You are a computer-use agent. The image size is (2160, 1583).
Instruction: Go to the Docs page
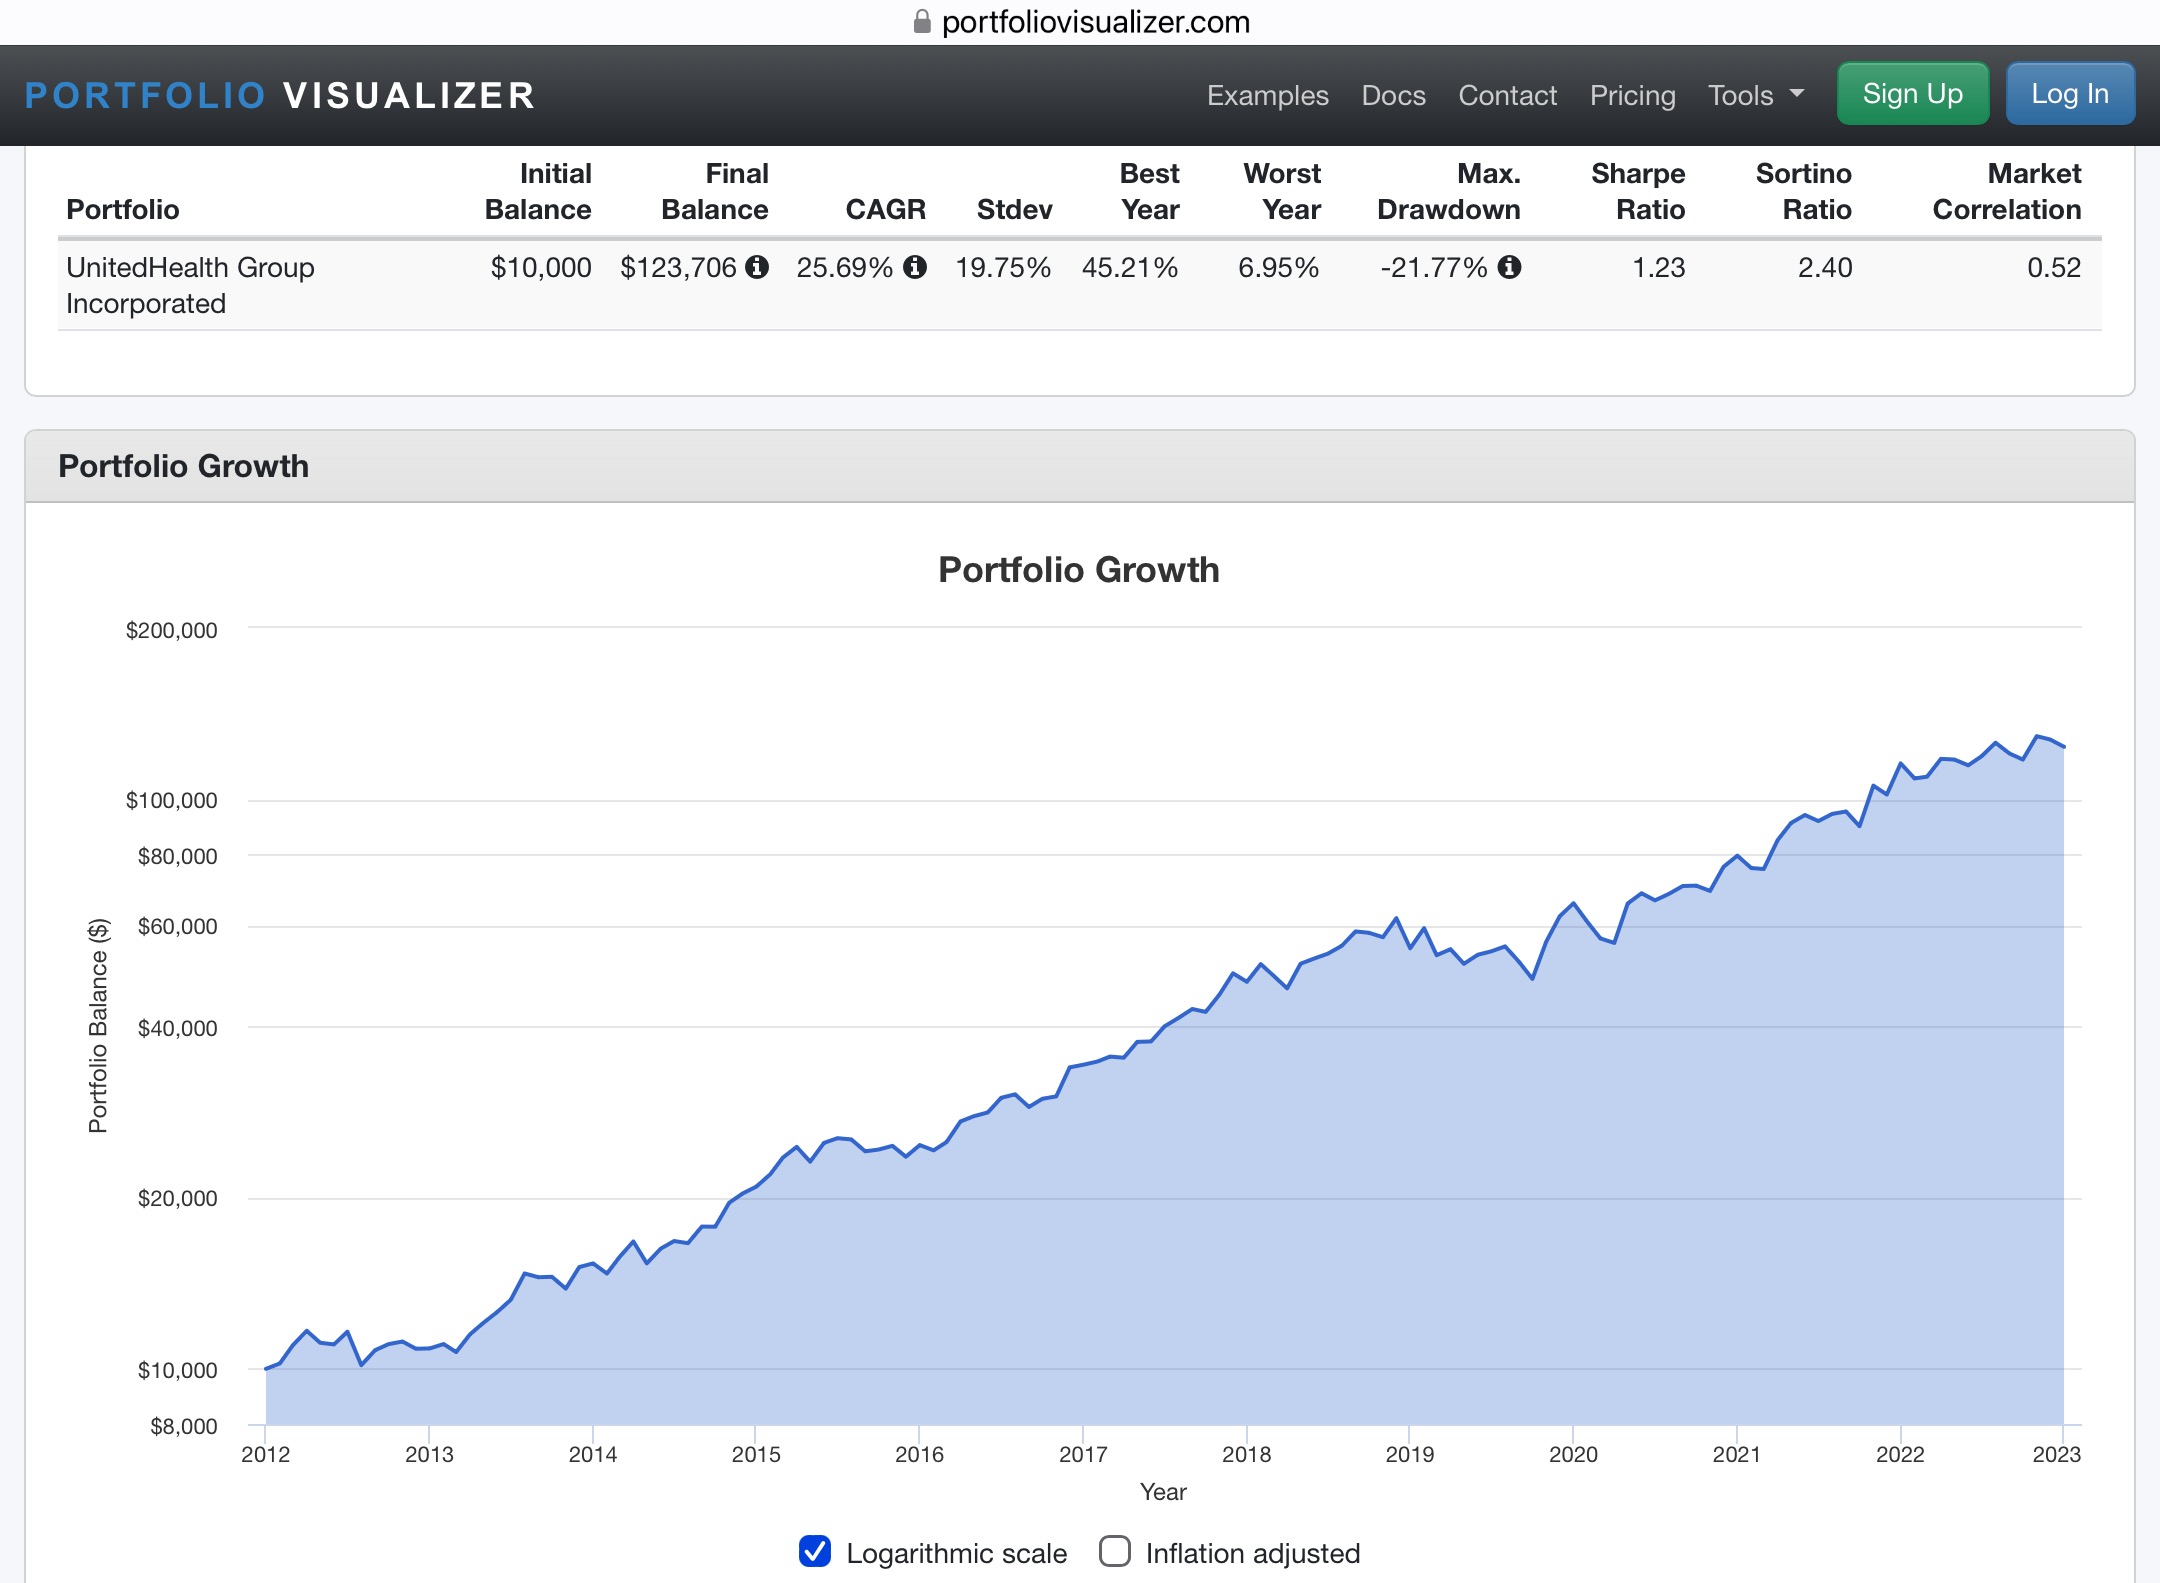click(x=1393, y=95)
